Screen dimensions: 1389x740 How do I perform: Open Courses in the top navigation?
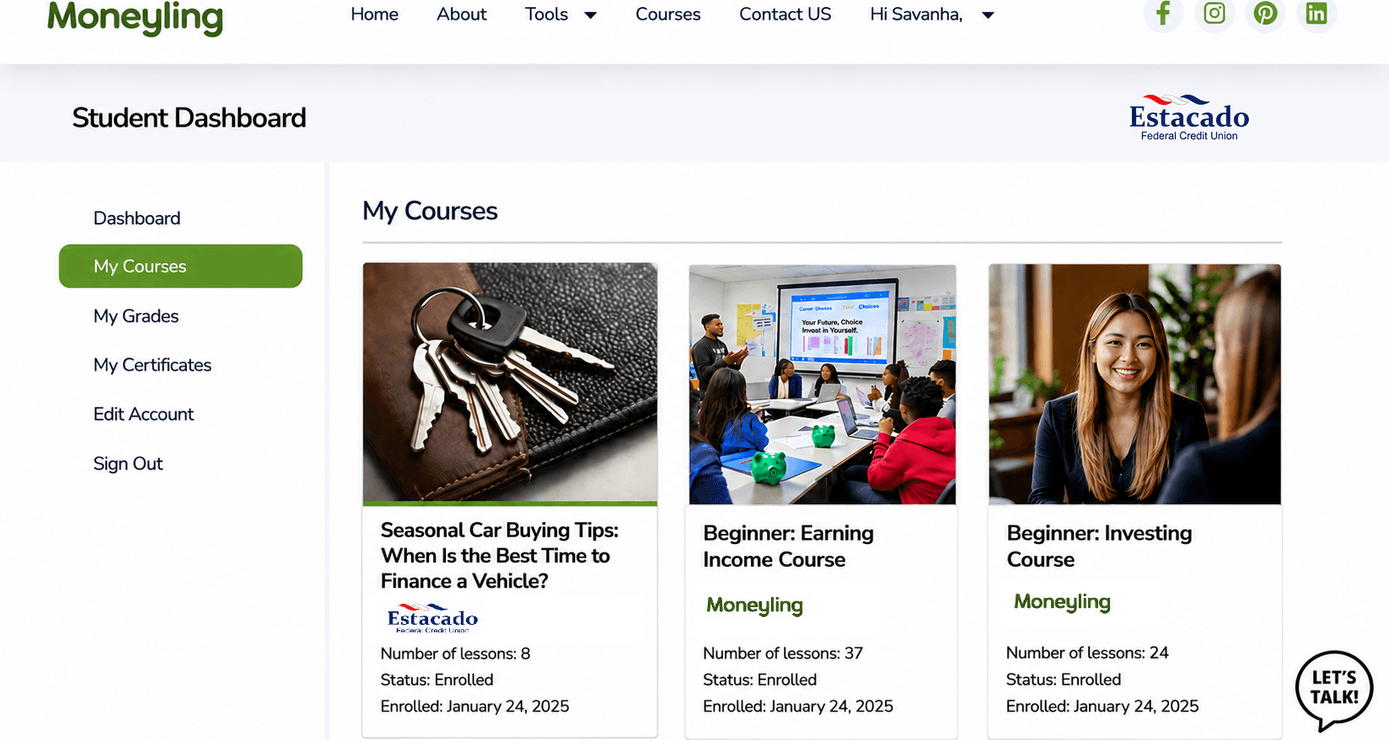coord(668,14)
